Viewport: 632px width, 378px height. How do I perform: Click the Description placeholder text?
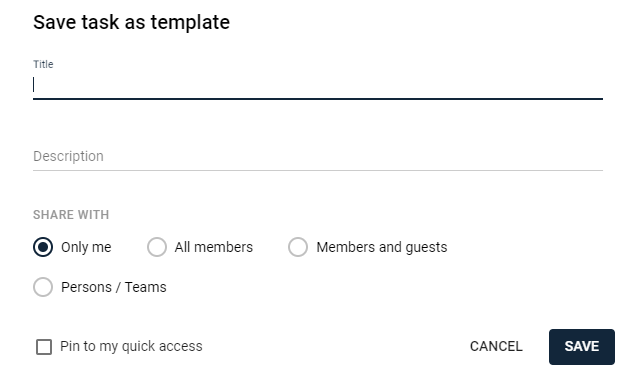tap(68, 156)
